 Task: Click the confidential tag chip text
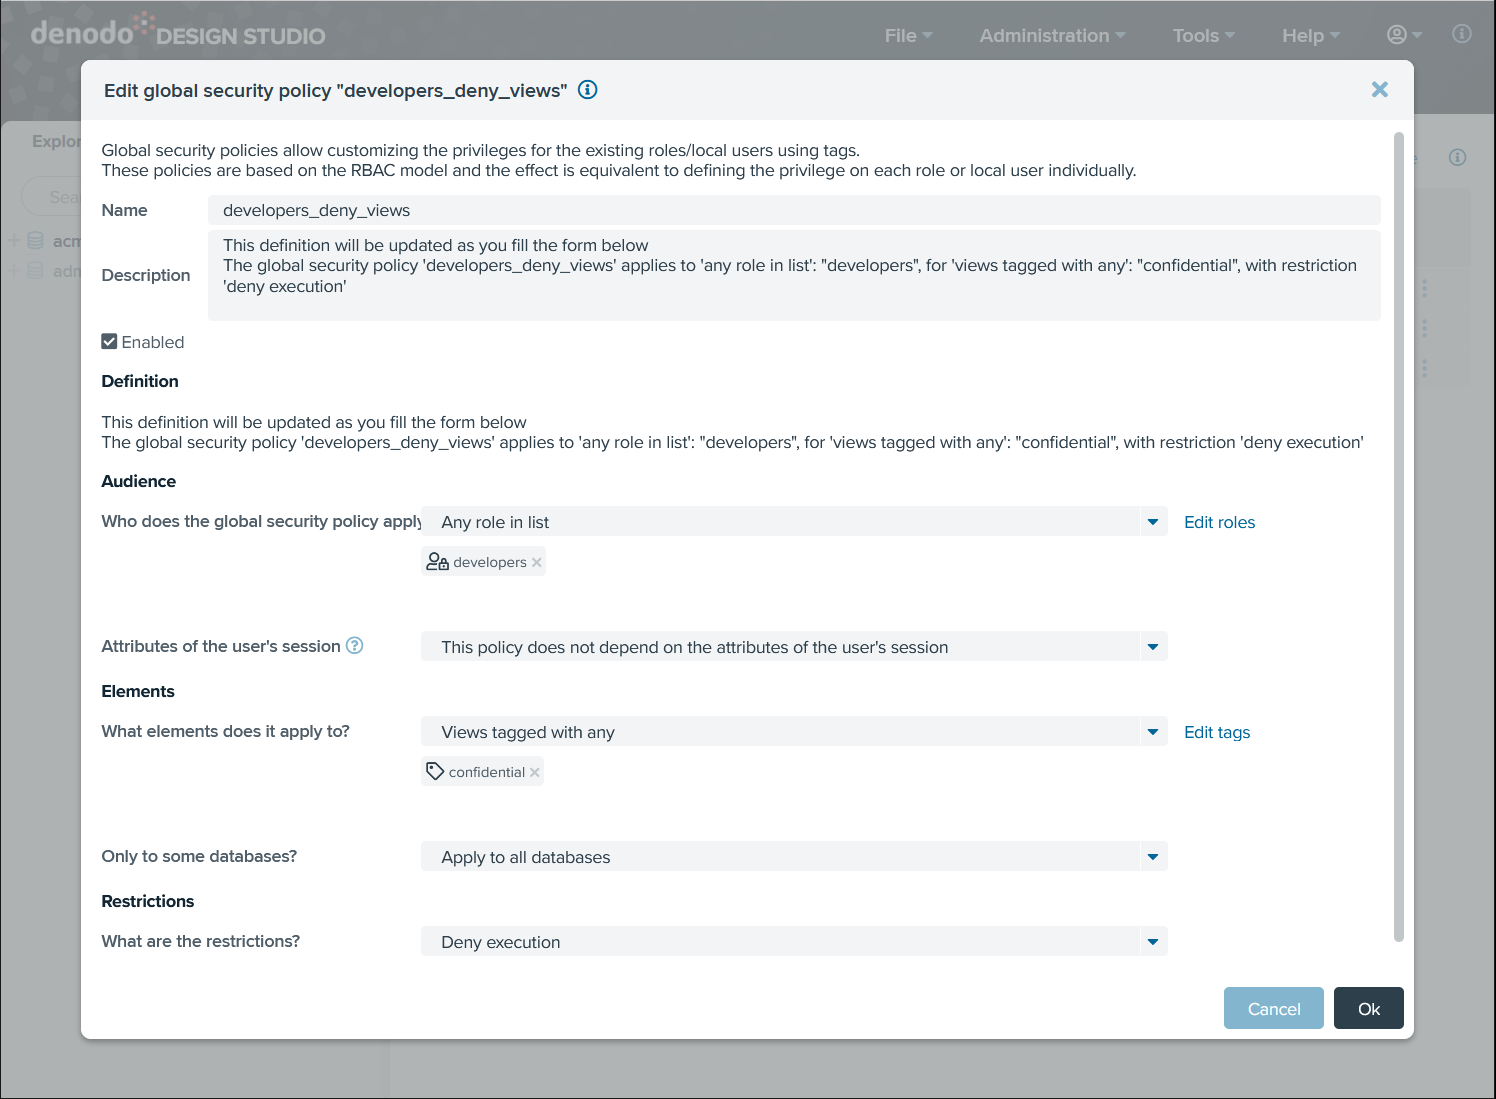(x=487, y=772)
